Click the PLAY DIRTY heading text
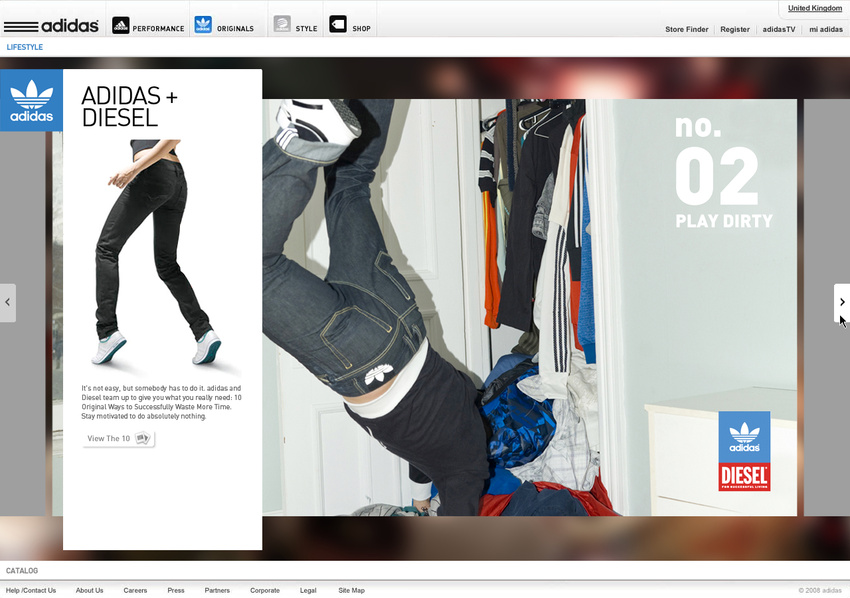850x598 pixels. tap(724, 221)
